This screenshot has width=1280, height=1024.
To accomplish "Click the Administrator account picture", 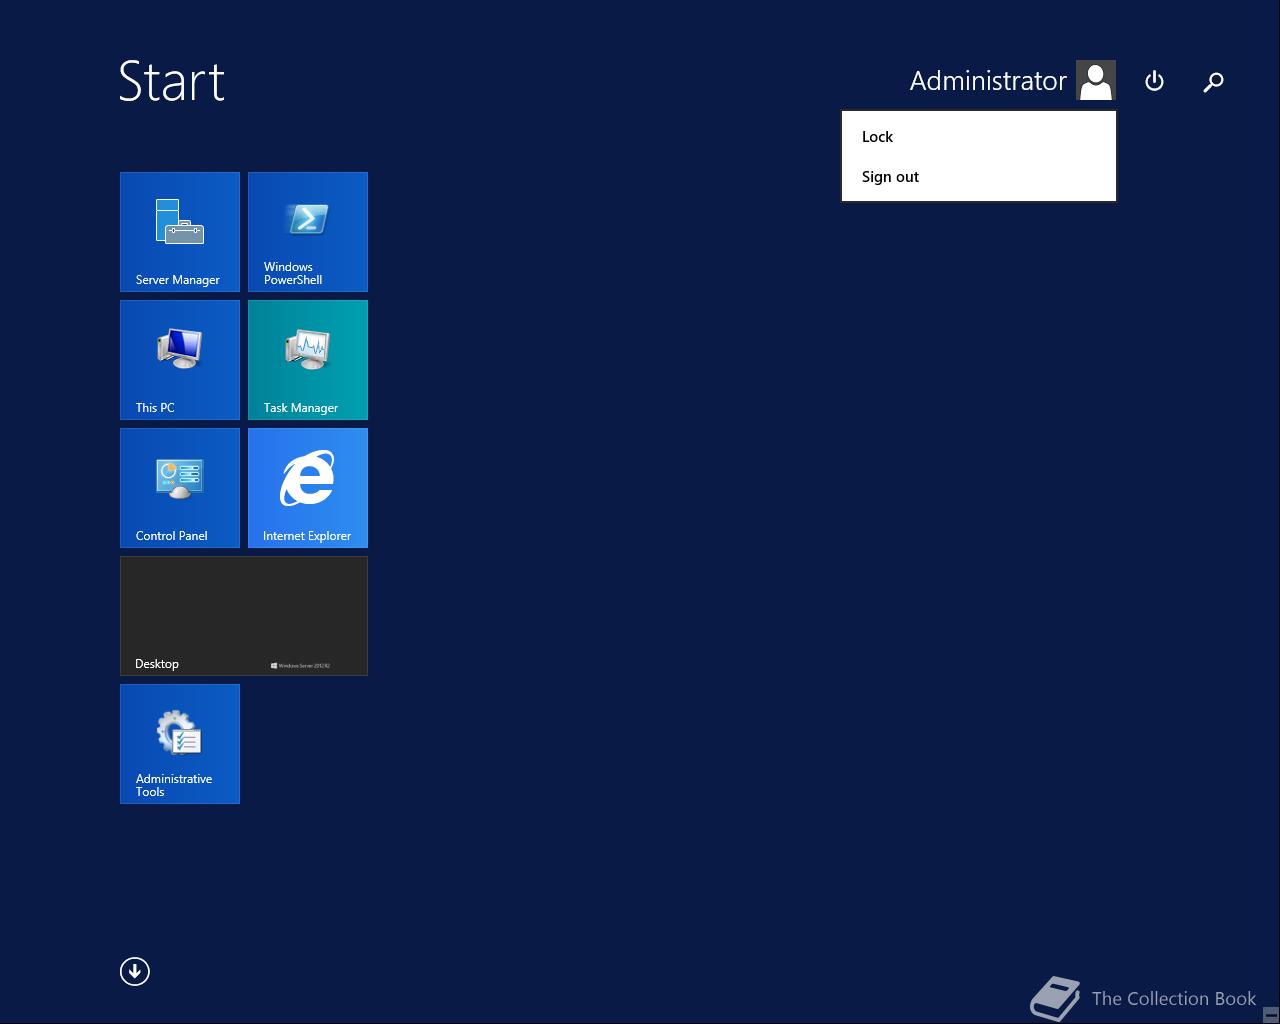I will pos(1096,80).
